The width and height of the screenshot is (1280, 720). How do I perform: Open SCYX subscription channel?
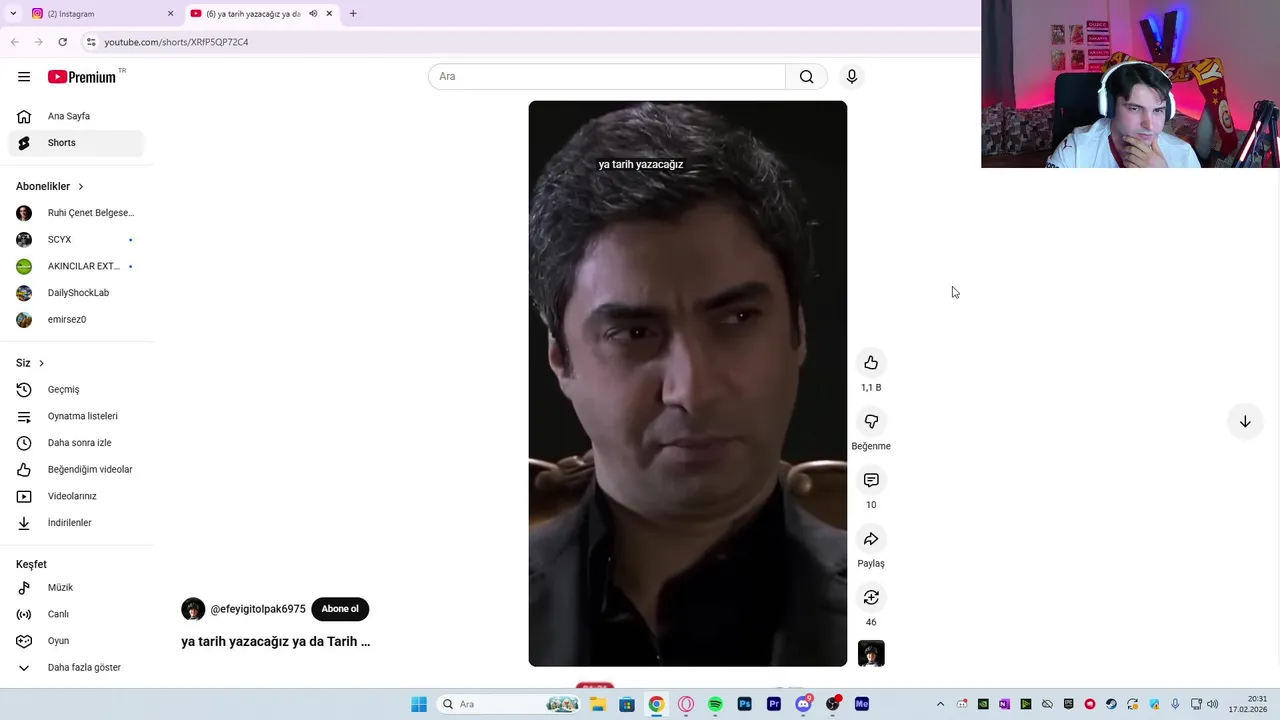76,240
